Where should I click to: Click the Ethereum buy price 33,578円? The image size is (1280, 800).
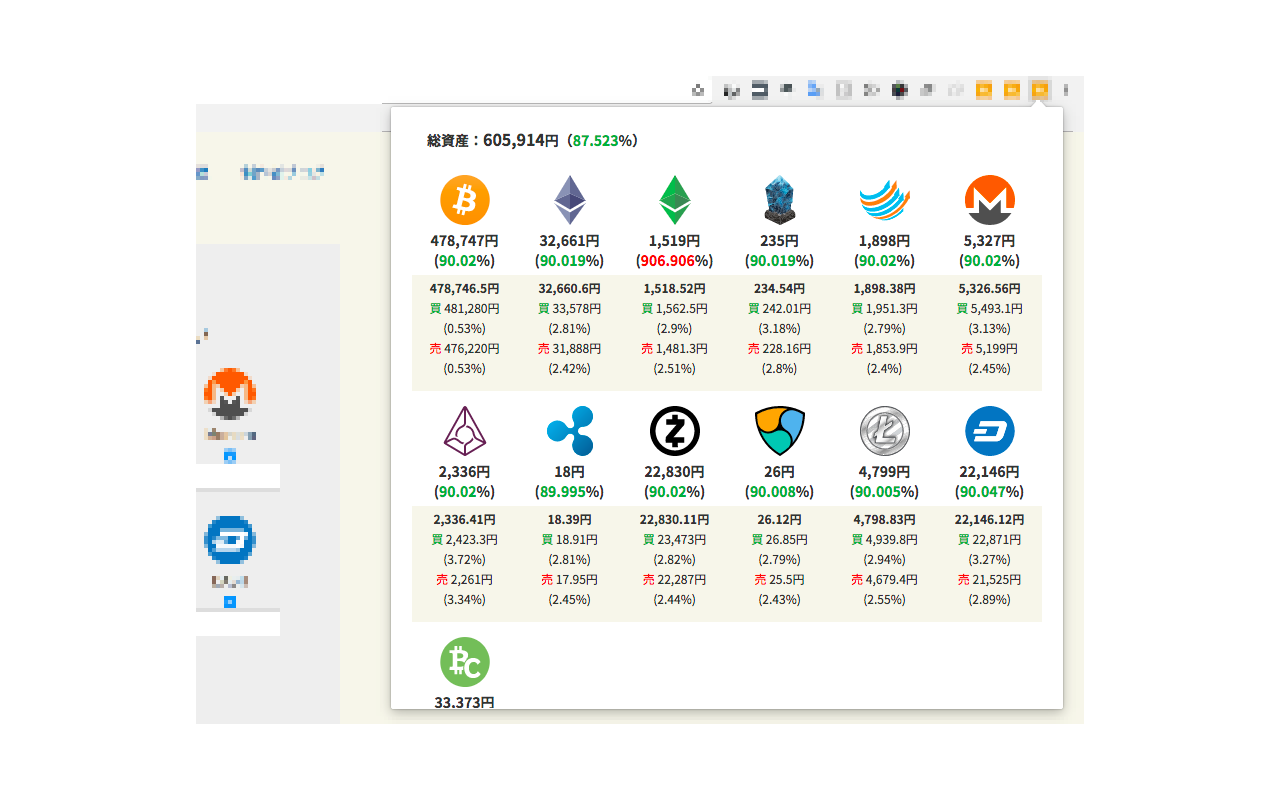tap(576, 309)
